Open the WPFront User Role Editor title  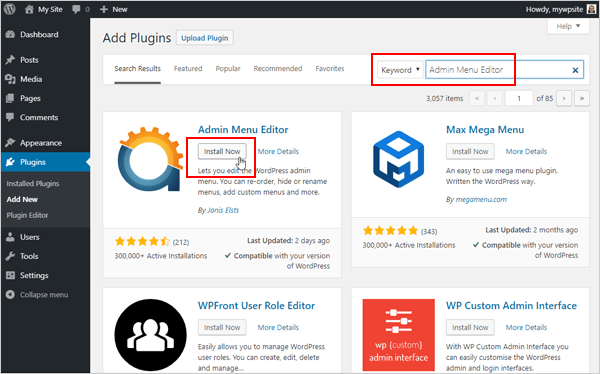(x=256, y=305)
